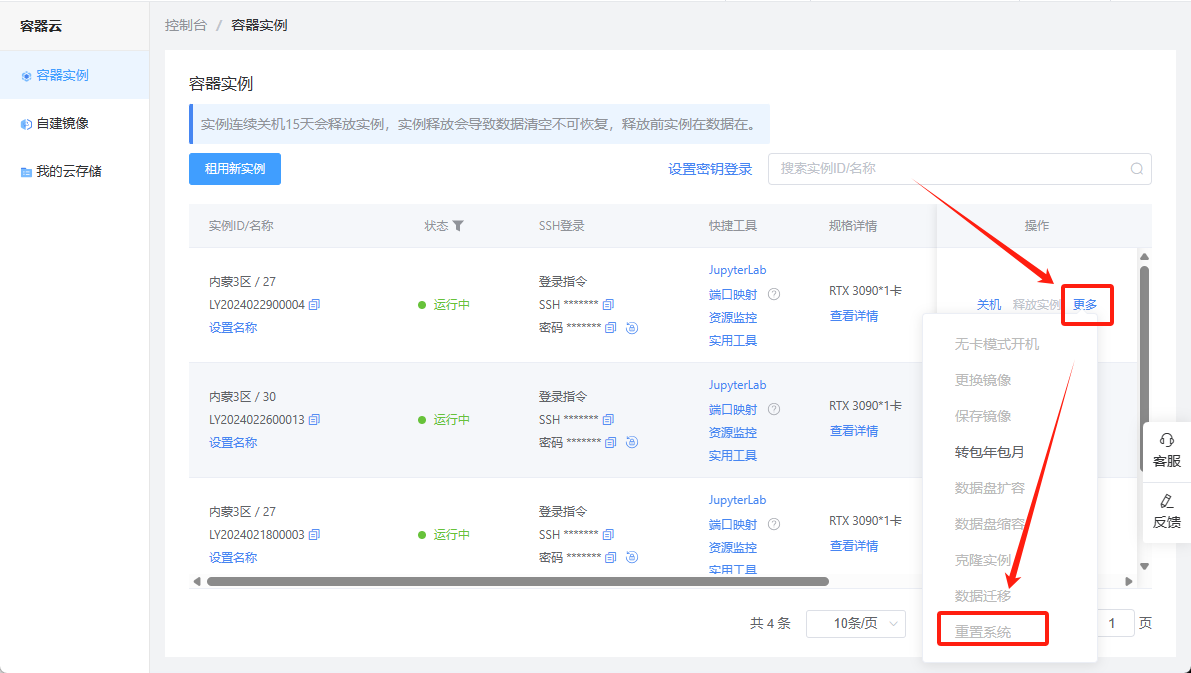Select 无卡模式开机 from menu
The width and height of the screenshot is (1191, 673).
[x=997, y=344]
